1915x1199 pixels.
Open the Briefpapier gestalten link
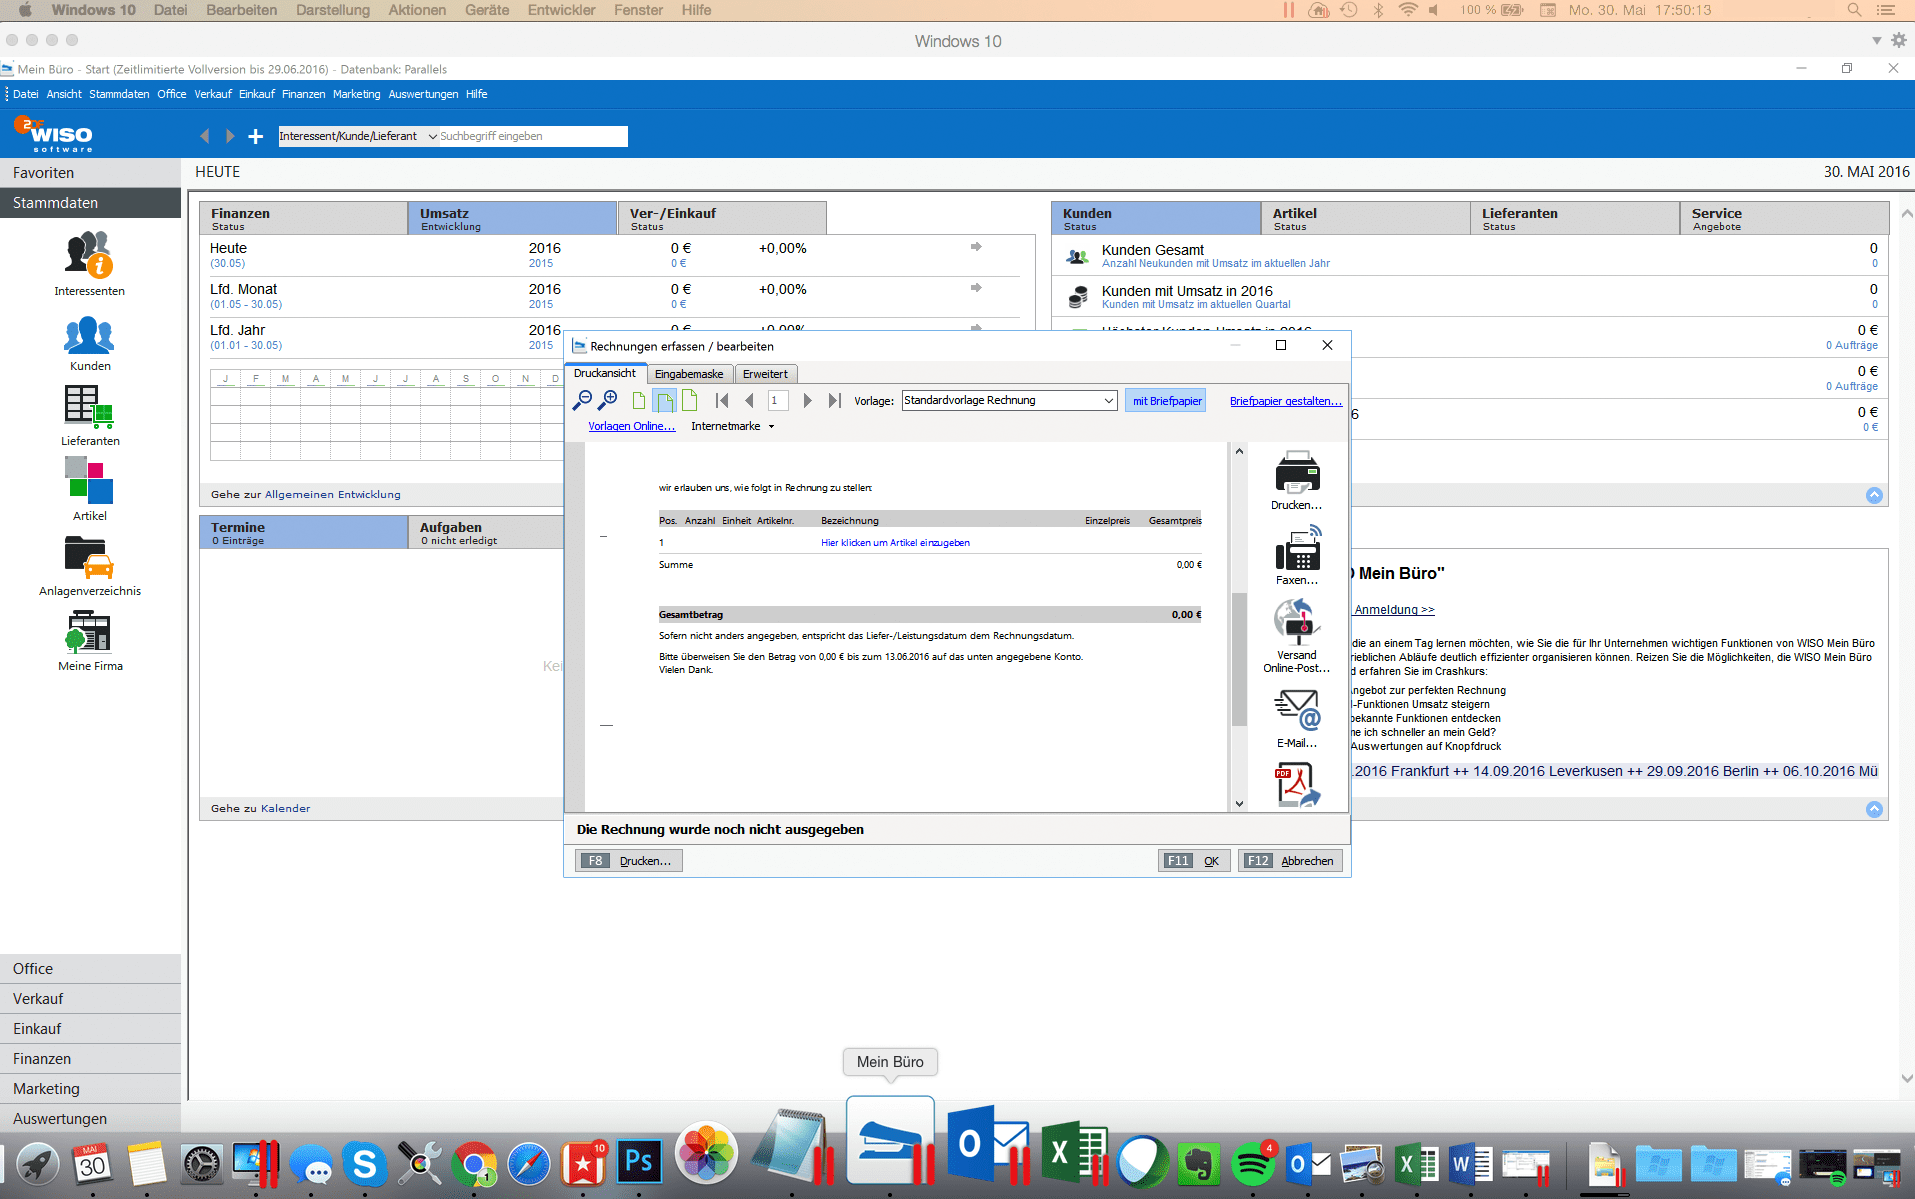point(1285,400)
